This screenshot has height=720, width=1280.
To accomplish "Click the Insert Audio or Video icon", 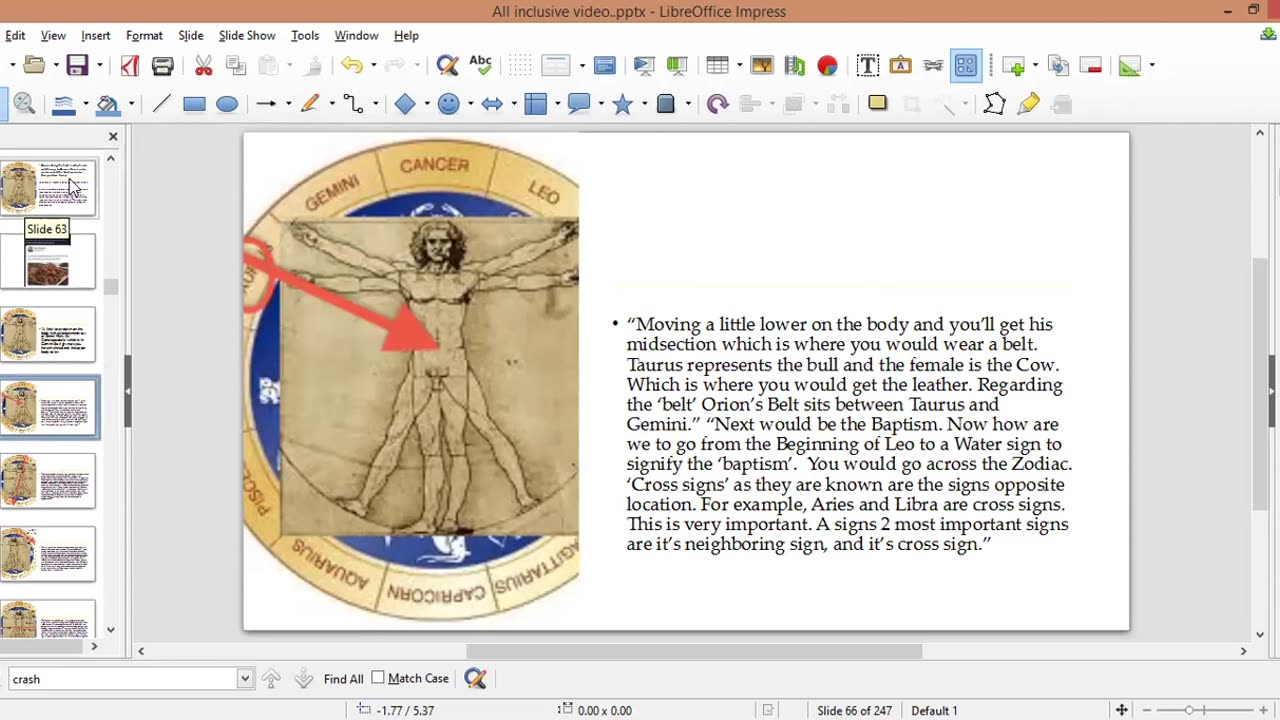I will pyautogui.click(x=795, y=66).
